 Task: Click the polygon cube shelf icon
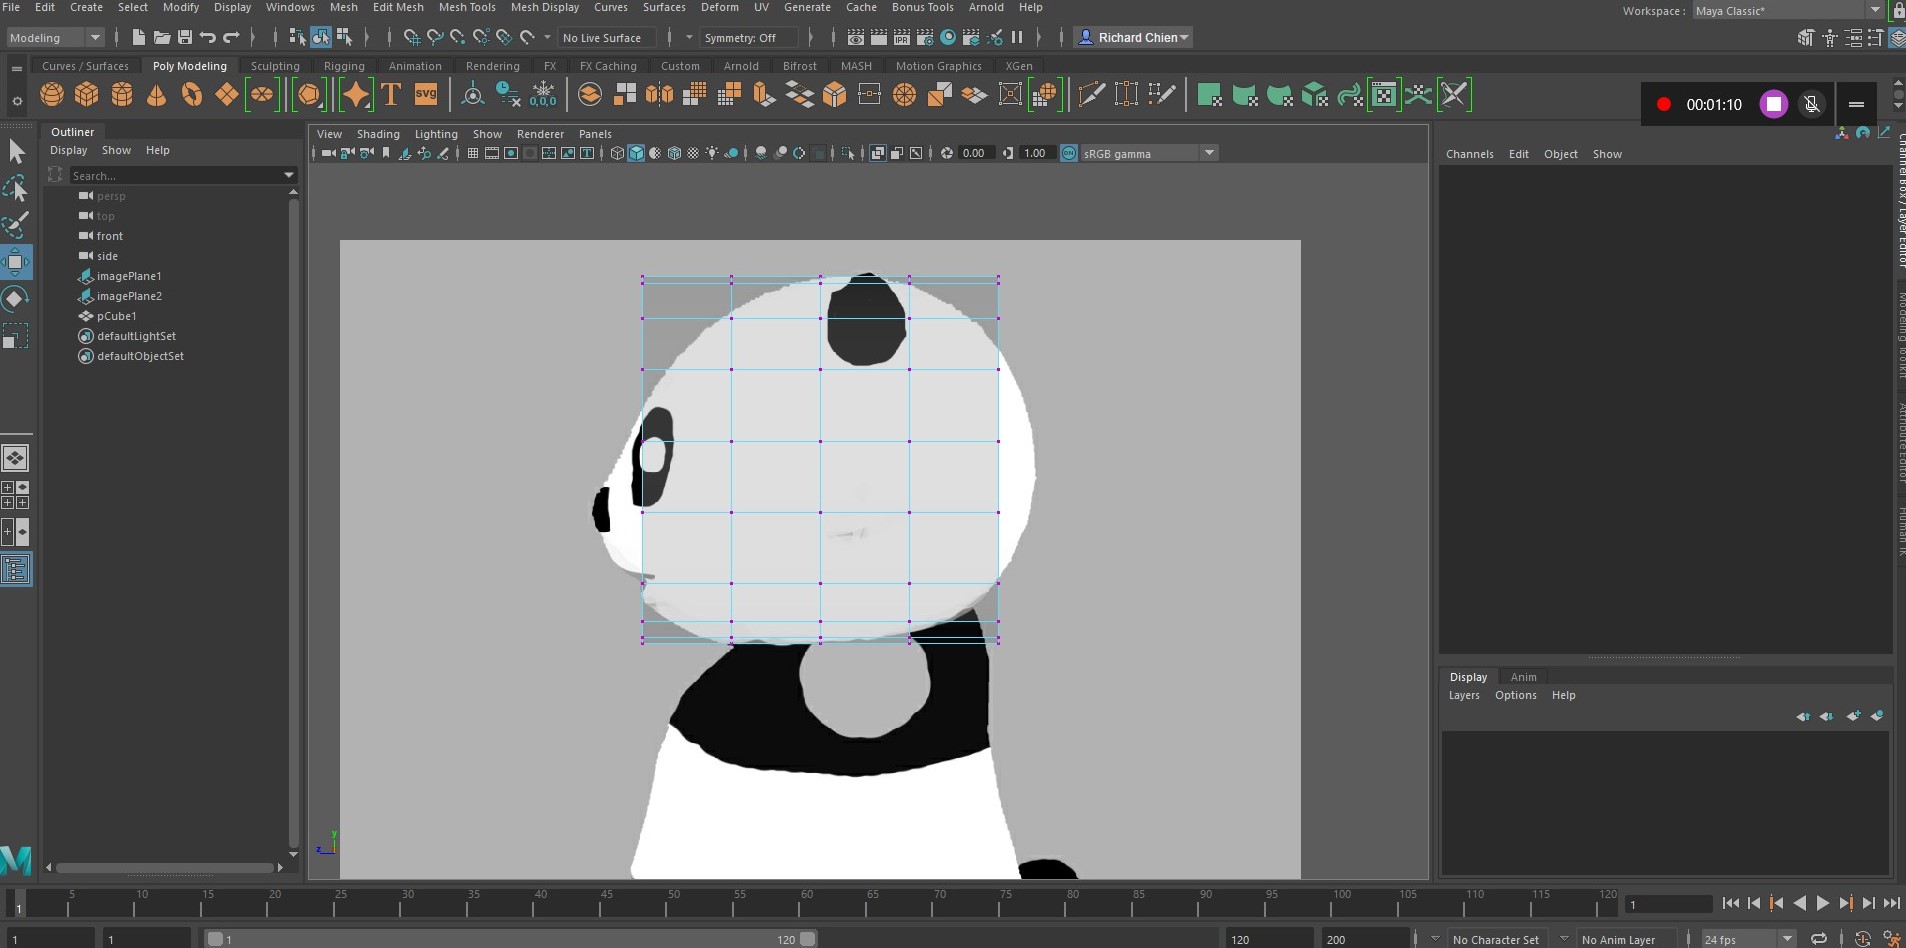pos(87,95)
